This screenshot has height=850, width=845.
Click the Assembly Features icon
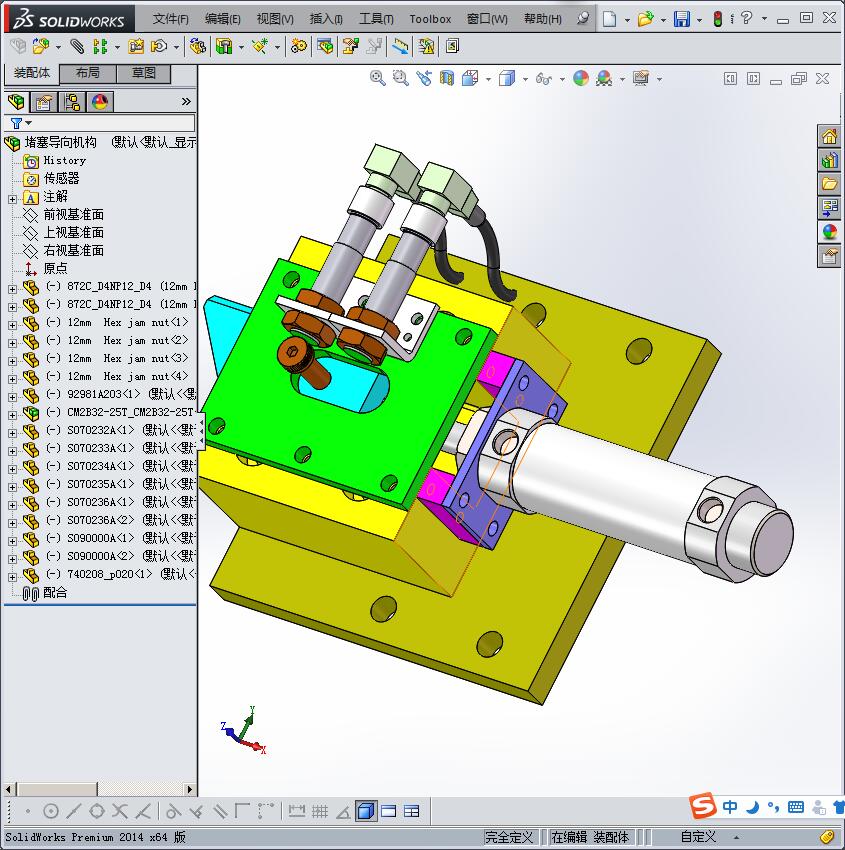[224, 47]
